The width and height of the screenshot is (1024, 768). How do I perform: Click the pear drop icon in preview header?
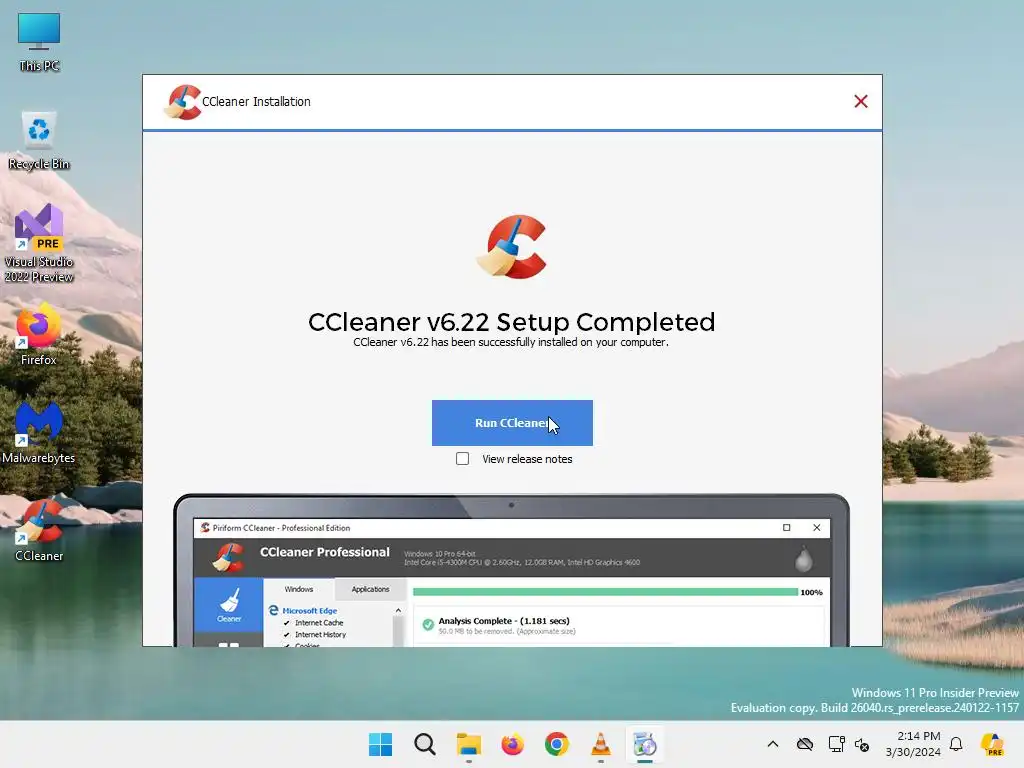coord(804,560)
